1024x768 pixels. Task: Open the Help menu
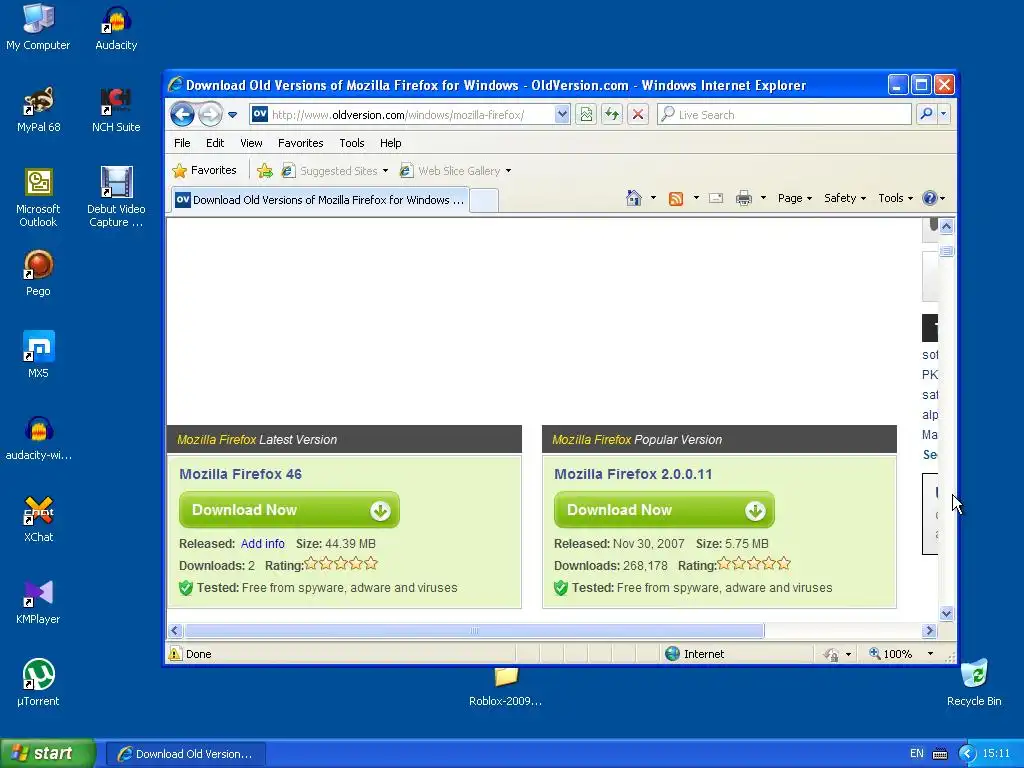coord(391,143)
